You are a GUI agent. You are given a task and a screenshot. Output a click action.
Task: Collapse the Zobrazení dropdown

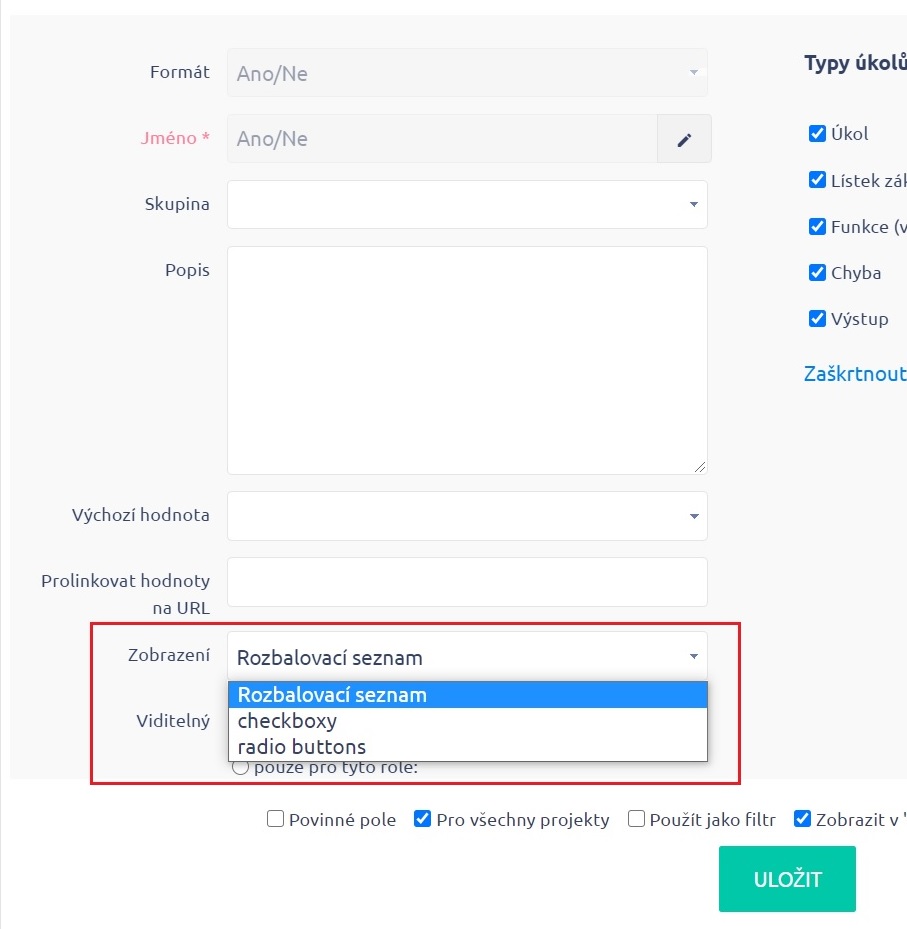pyautogui.click(x=467, y=657)
